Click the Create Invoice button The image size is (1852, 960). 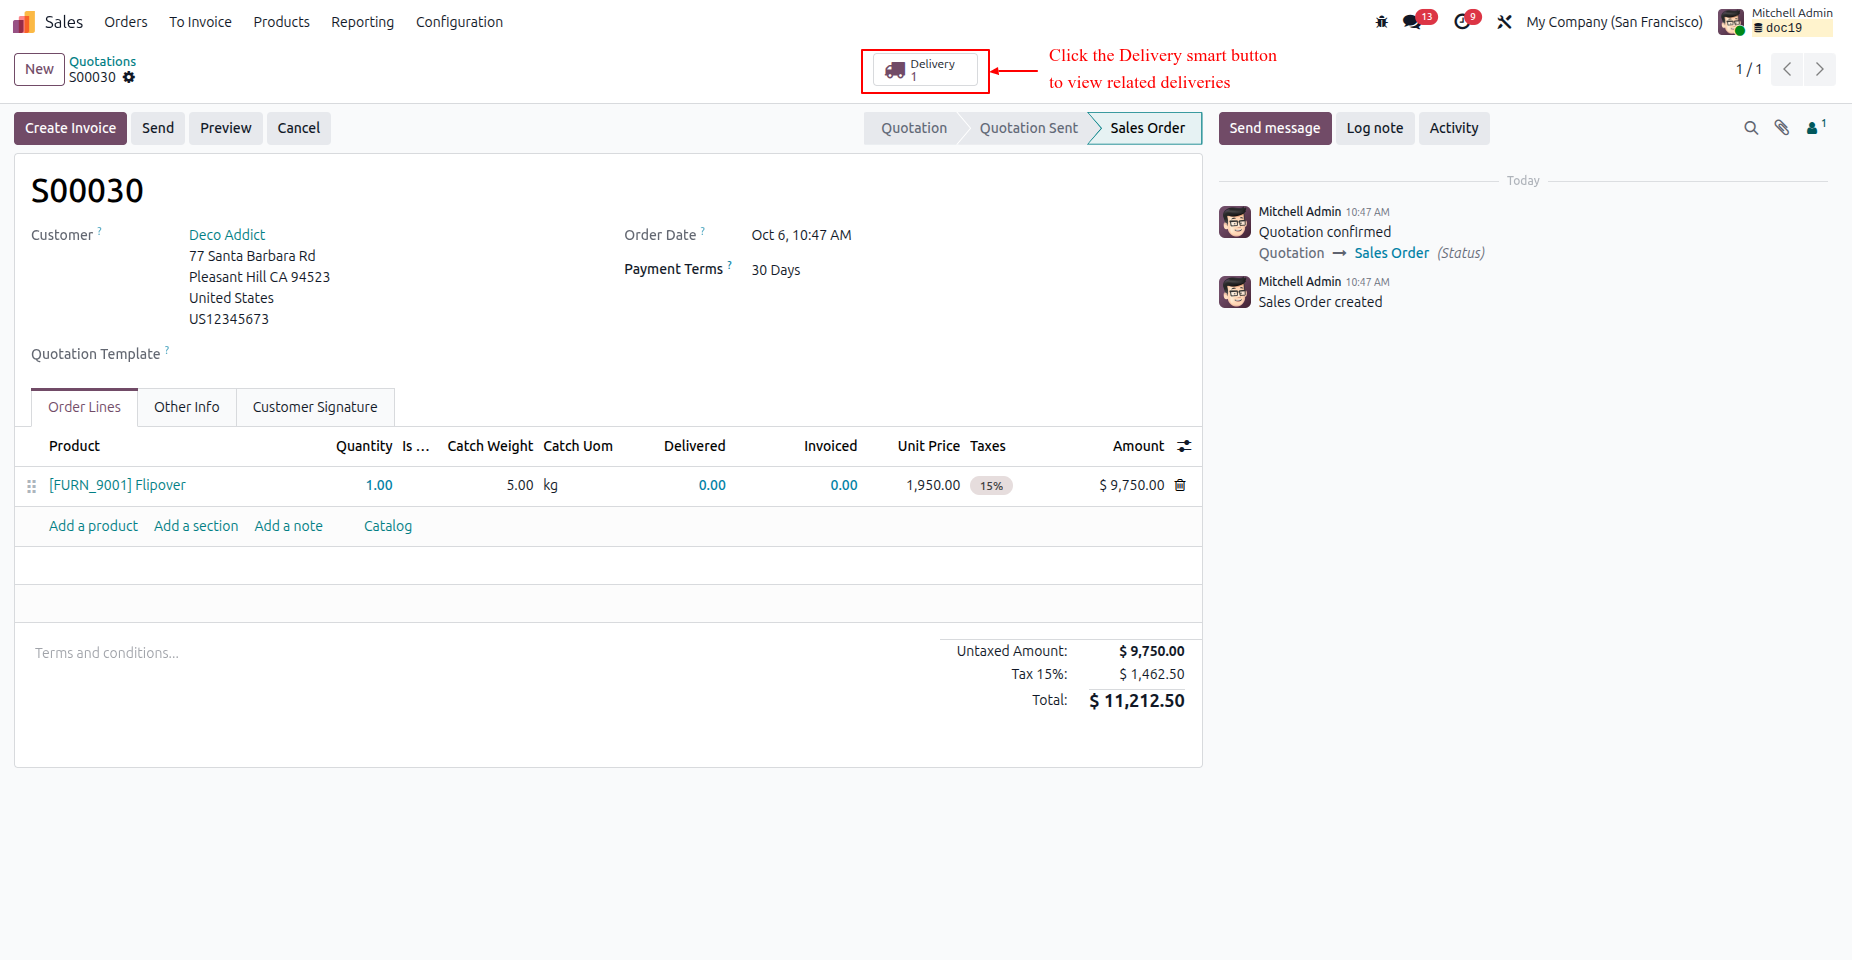[70, 128]
